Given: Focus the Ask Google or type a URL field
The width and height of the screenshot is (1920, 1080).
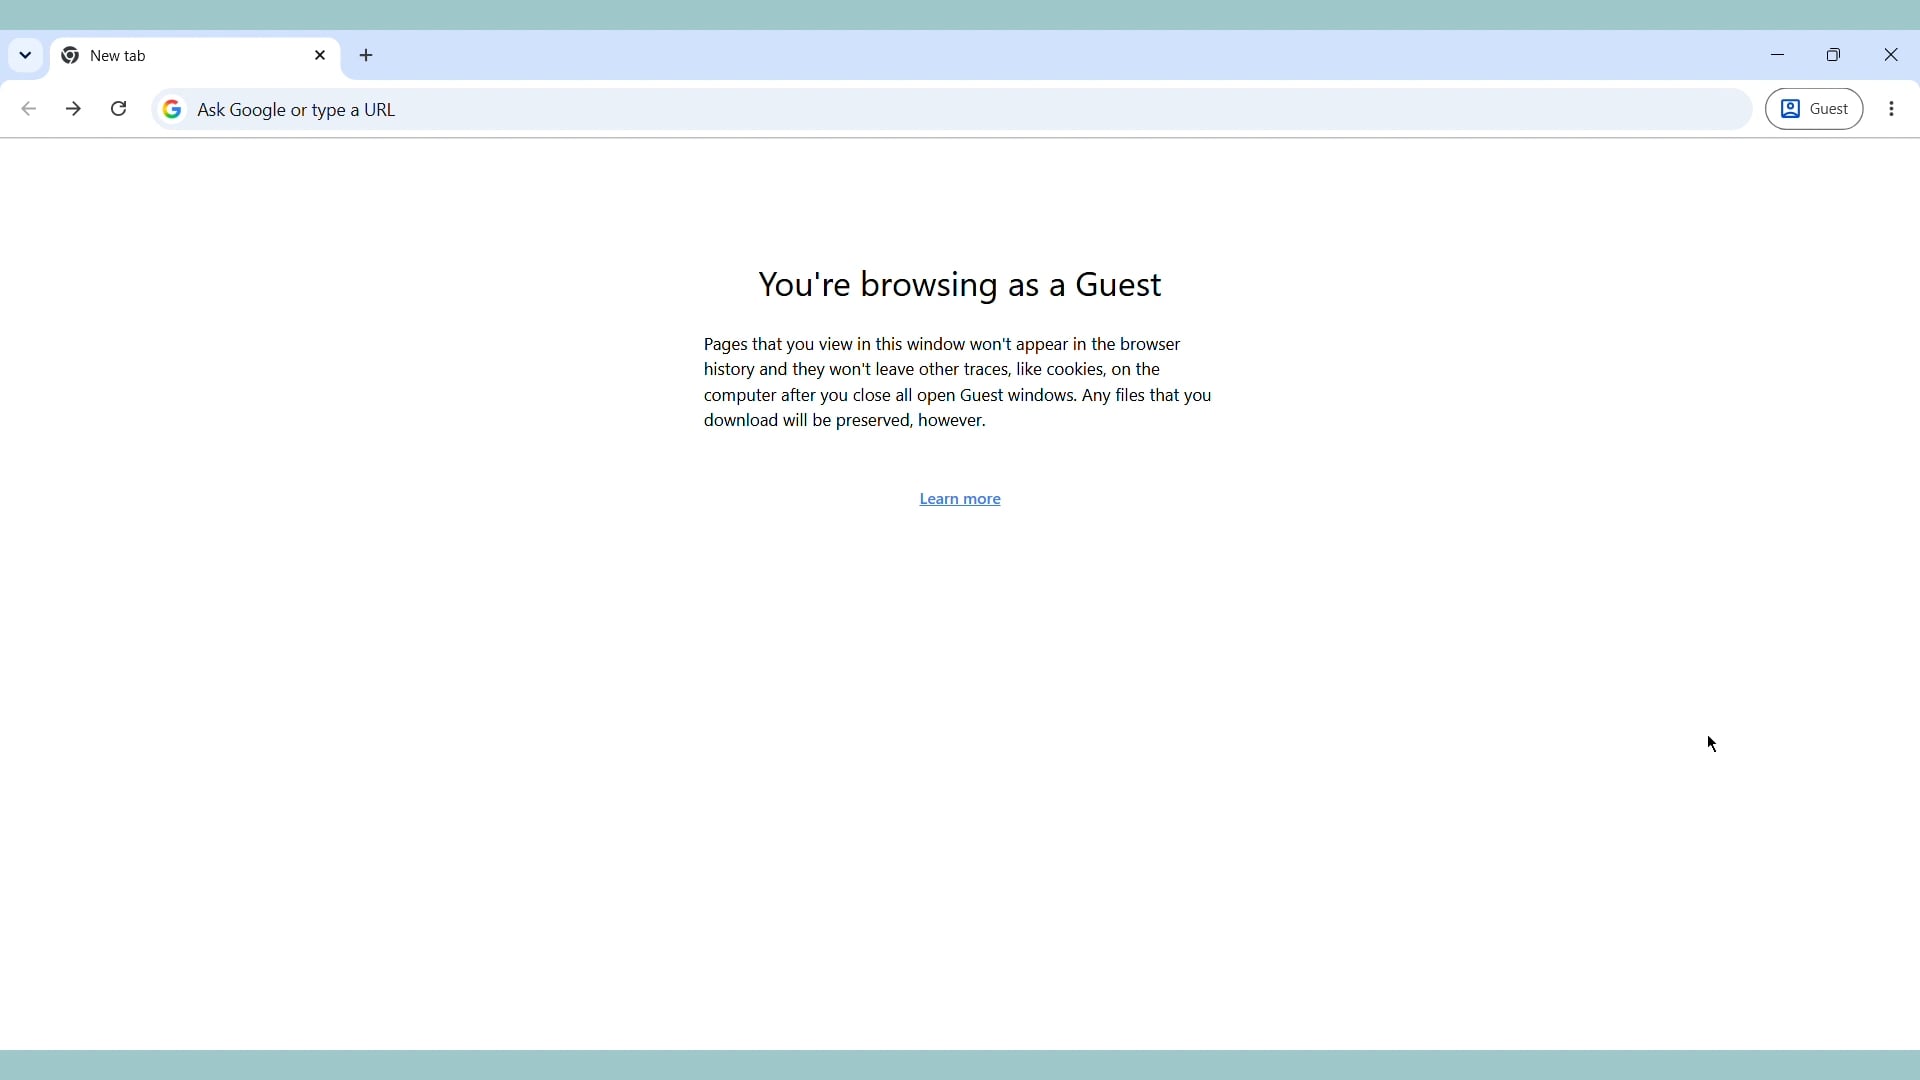Looking at the screenshot, I should pos(954,110).
